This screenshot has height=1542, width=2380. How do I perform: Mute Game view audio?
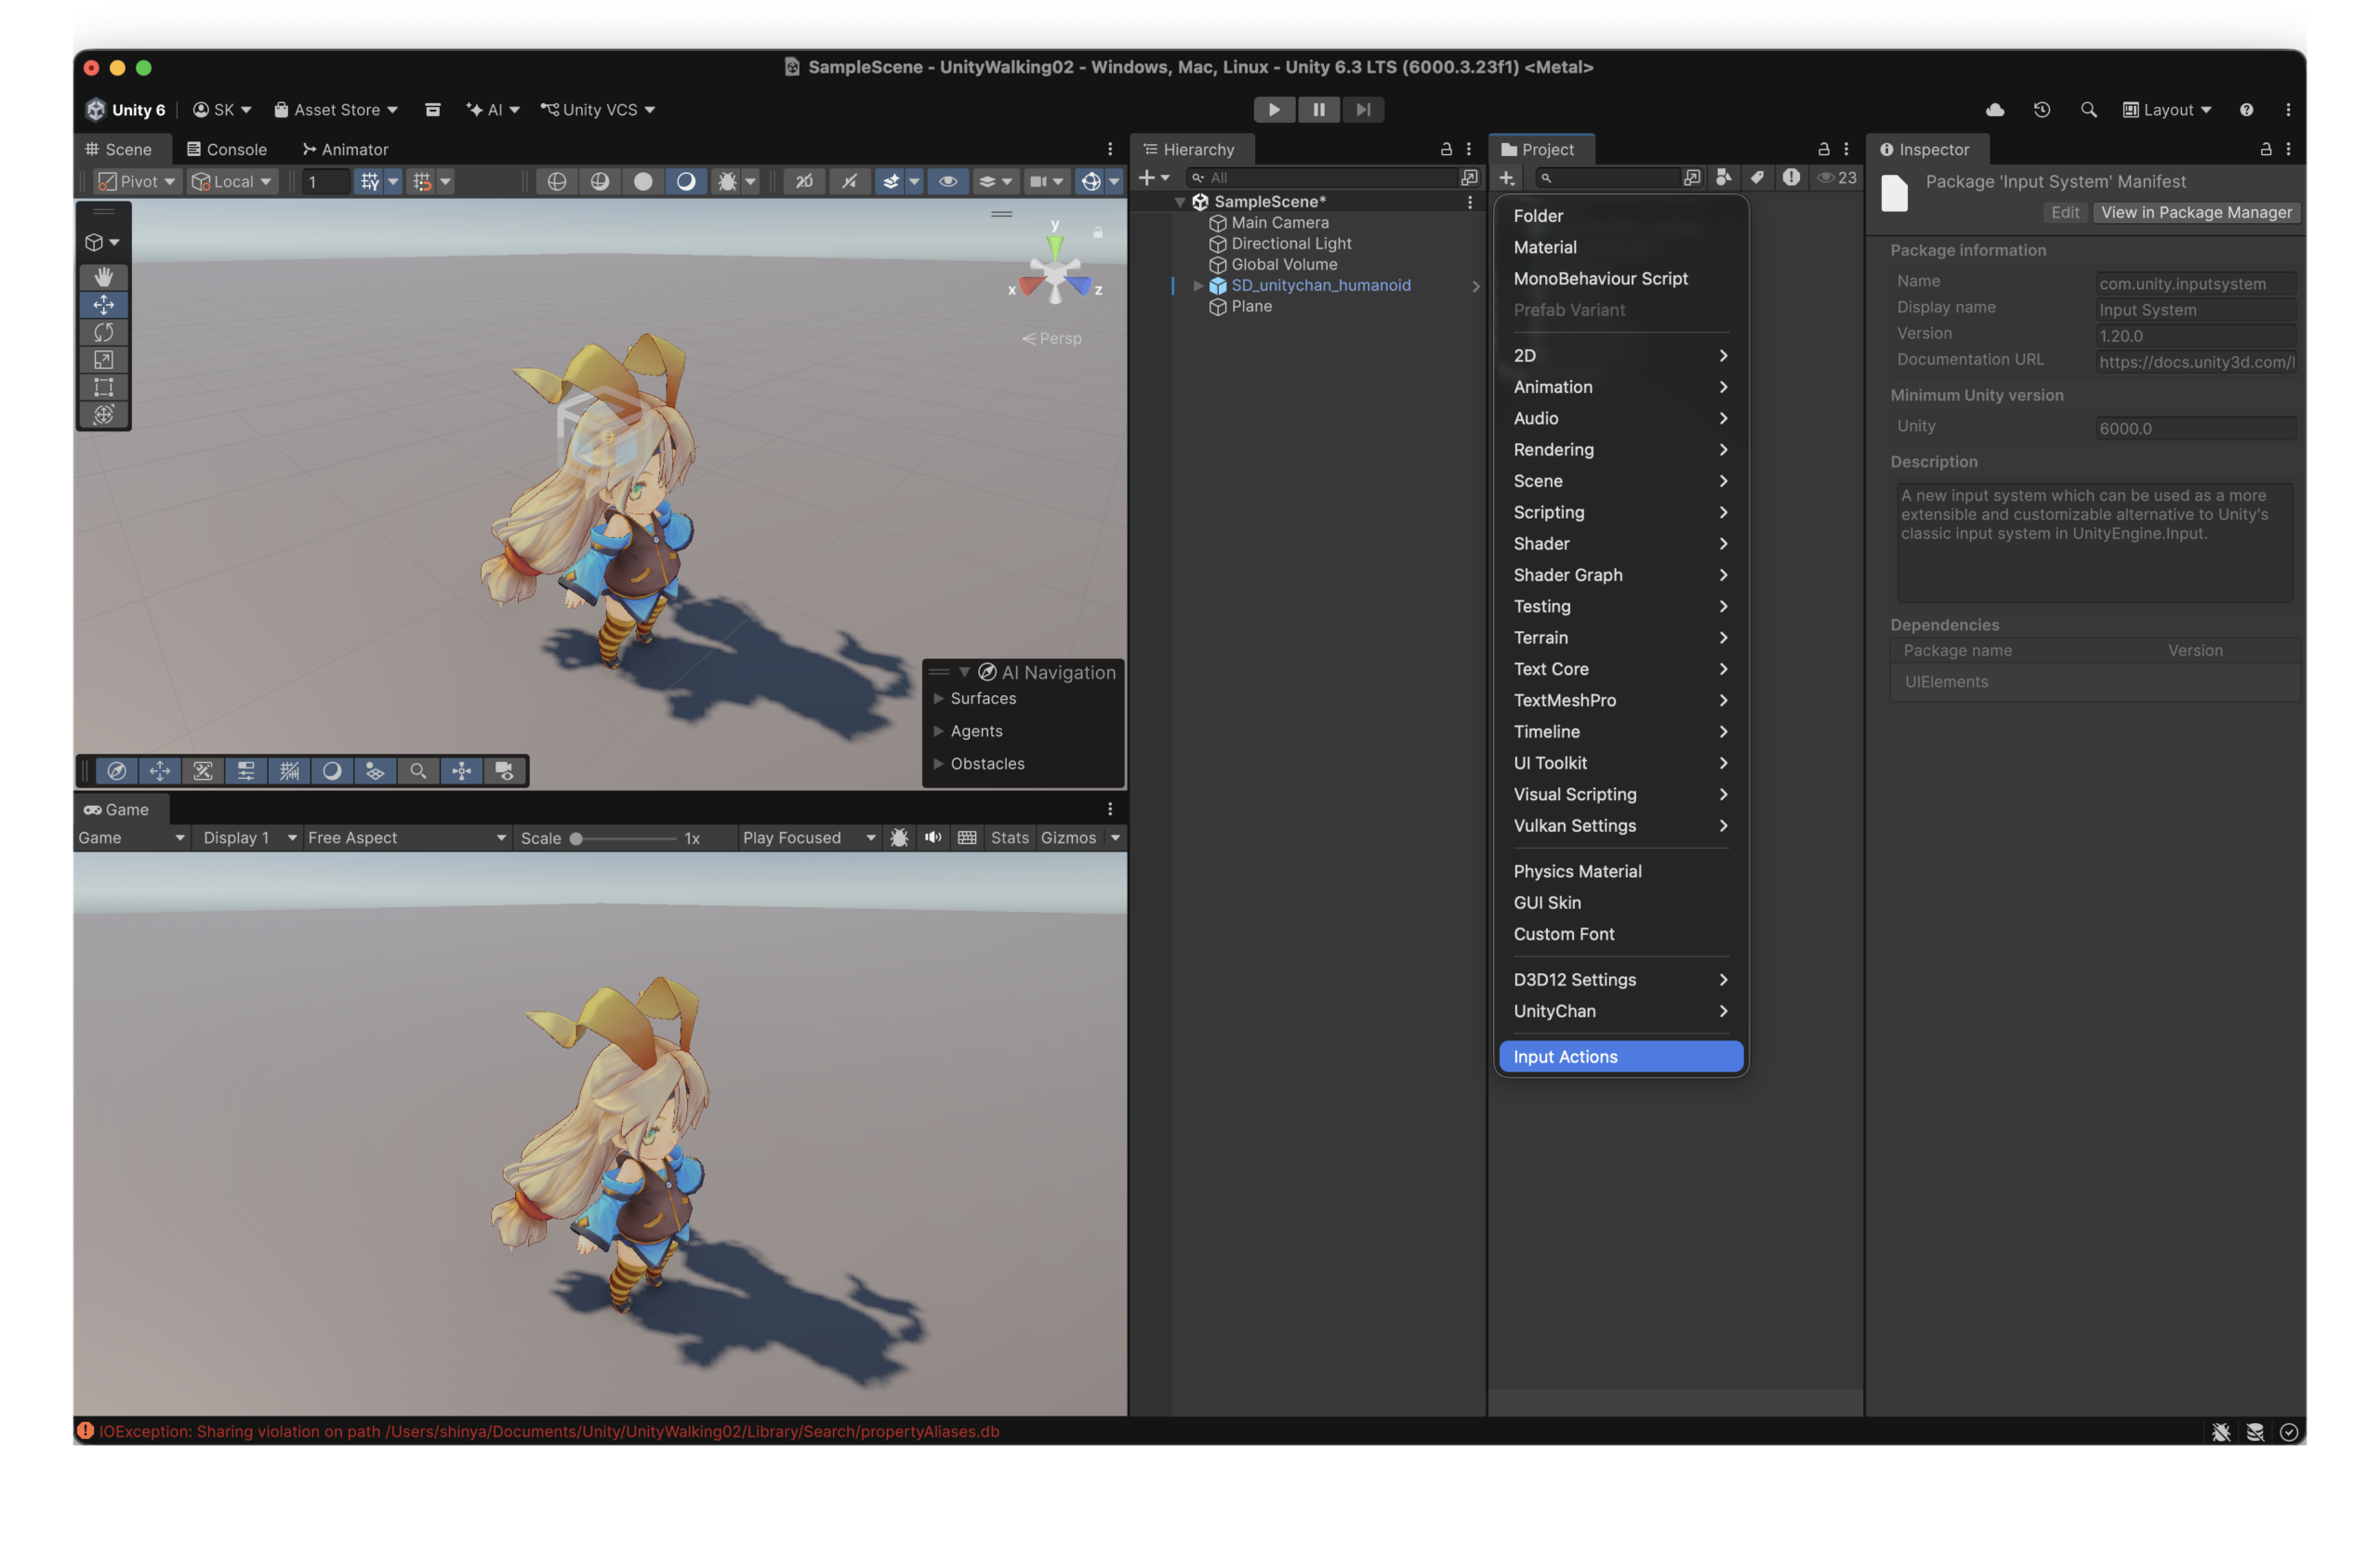932,838
